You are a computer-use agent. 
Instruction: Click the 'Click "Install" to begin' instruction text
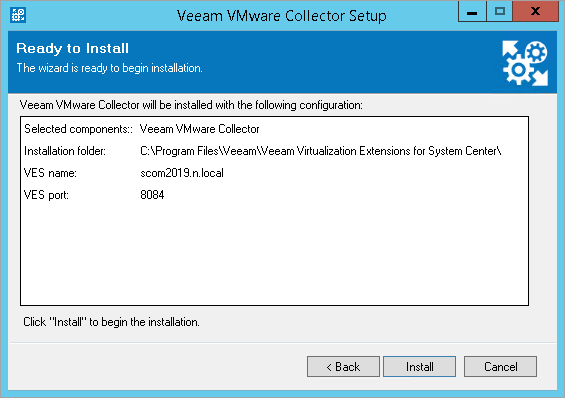[x=111, y=322]
